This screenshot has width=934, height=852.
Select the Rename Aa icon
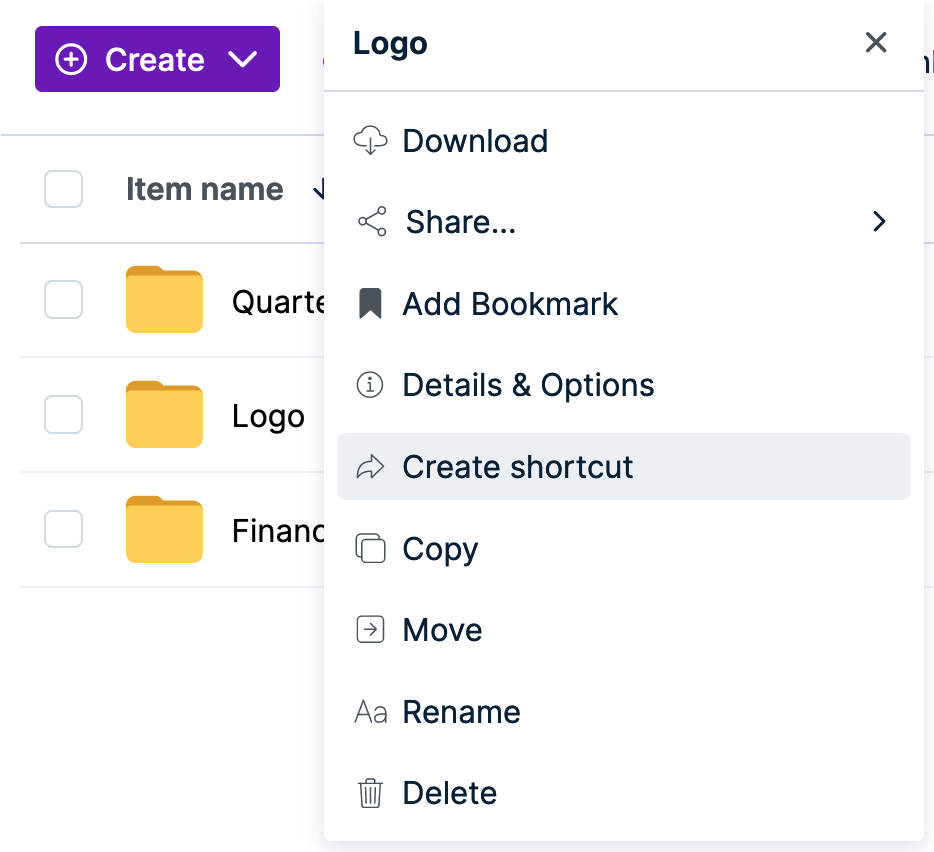click(371, 712)
